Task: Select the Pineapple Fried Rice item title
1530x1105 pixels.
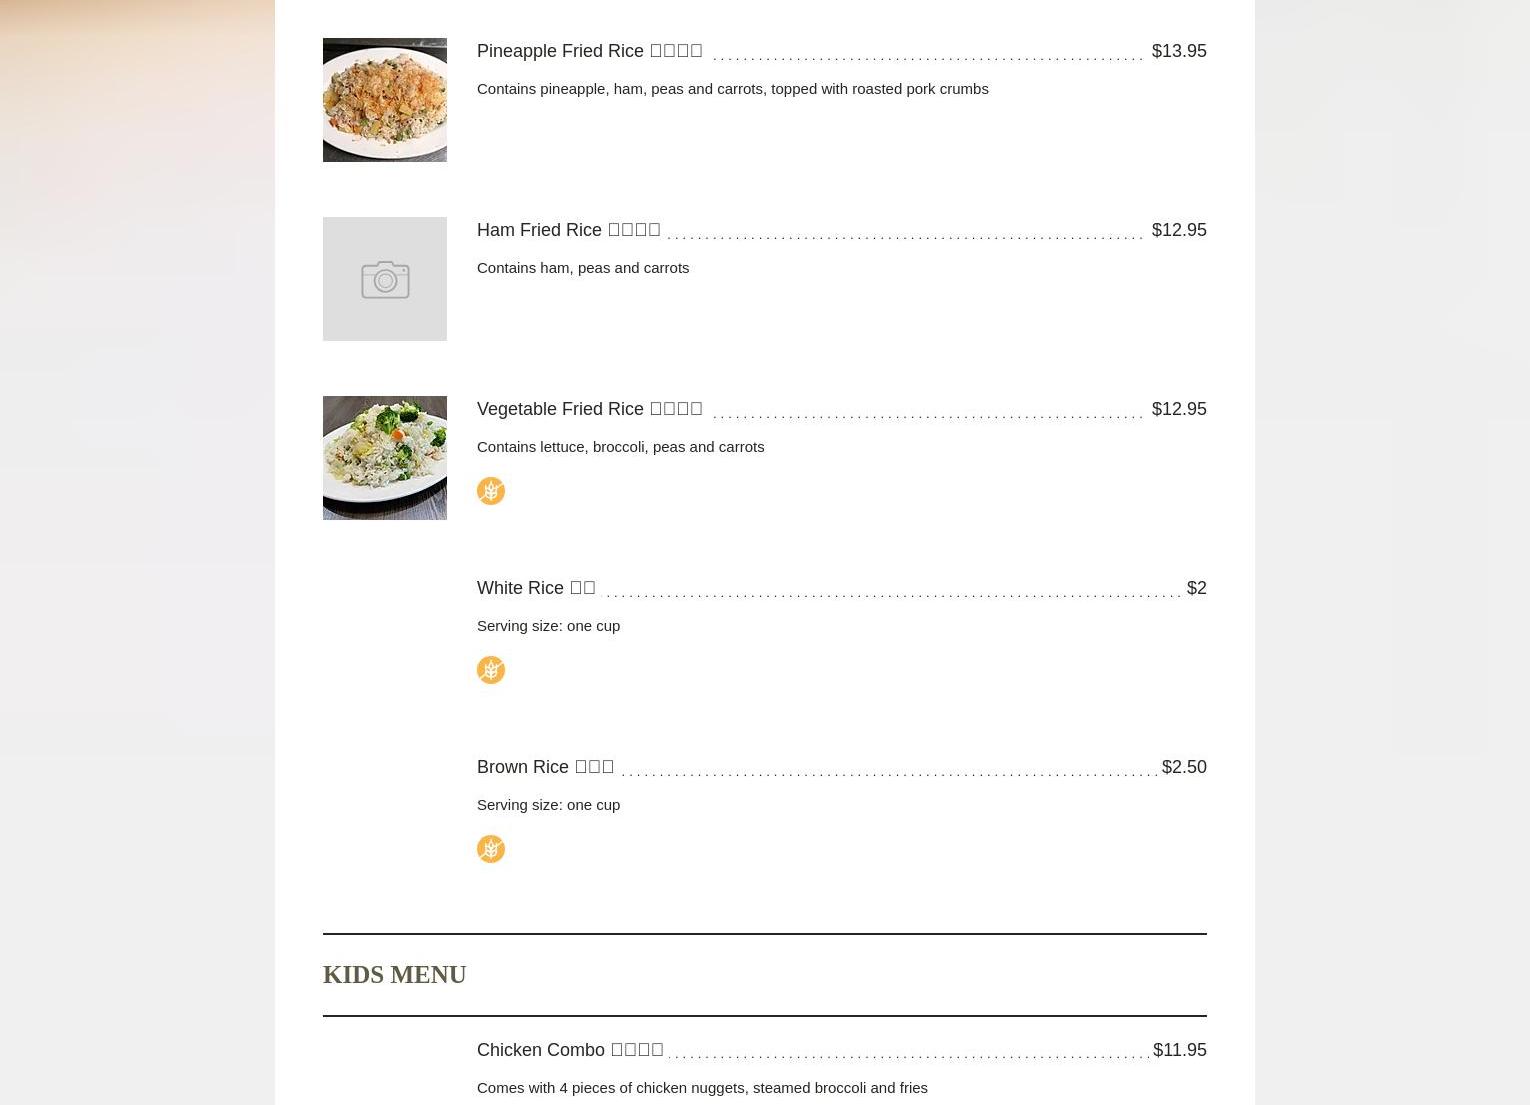Action: click(x=590, y=51)
